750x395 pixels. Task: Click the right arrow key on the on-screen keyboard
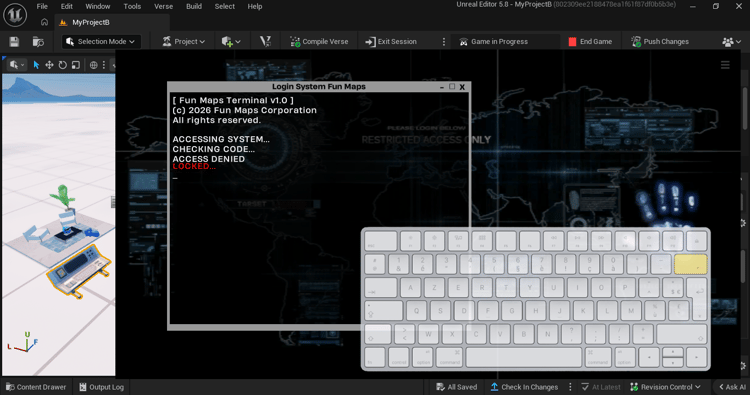coord(696,357)
